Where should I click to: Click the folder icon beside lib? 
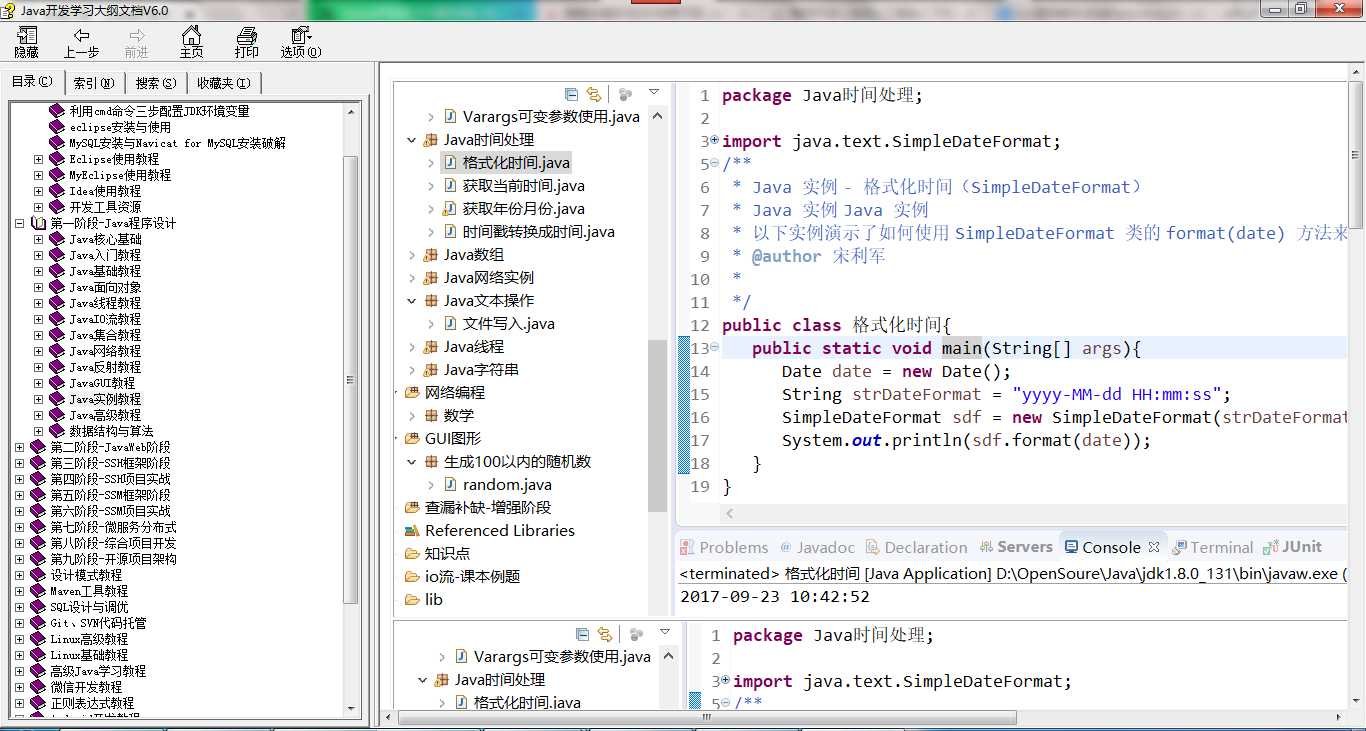pyautogui.click(x=412, y=600)
